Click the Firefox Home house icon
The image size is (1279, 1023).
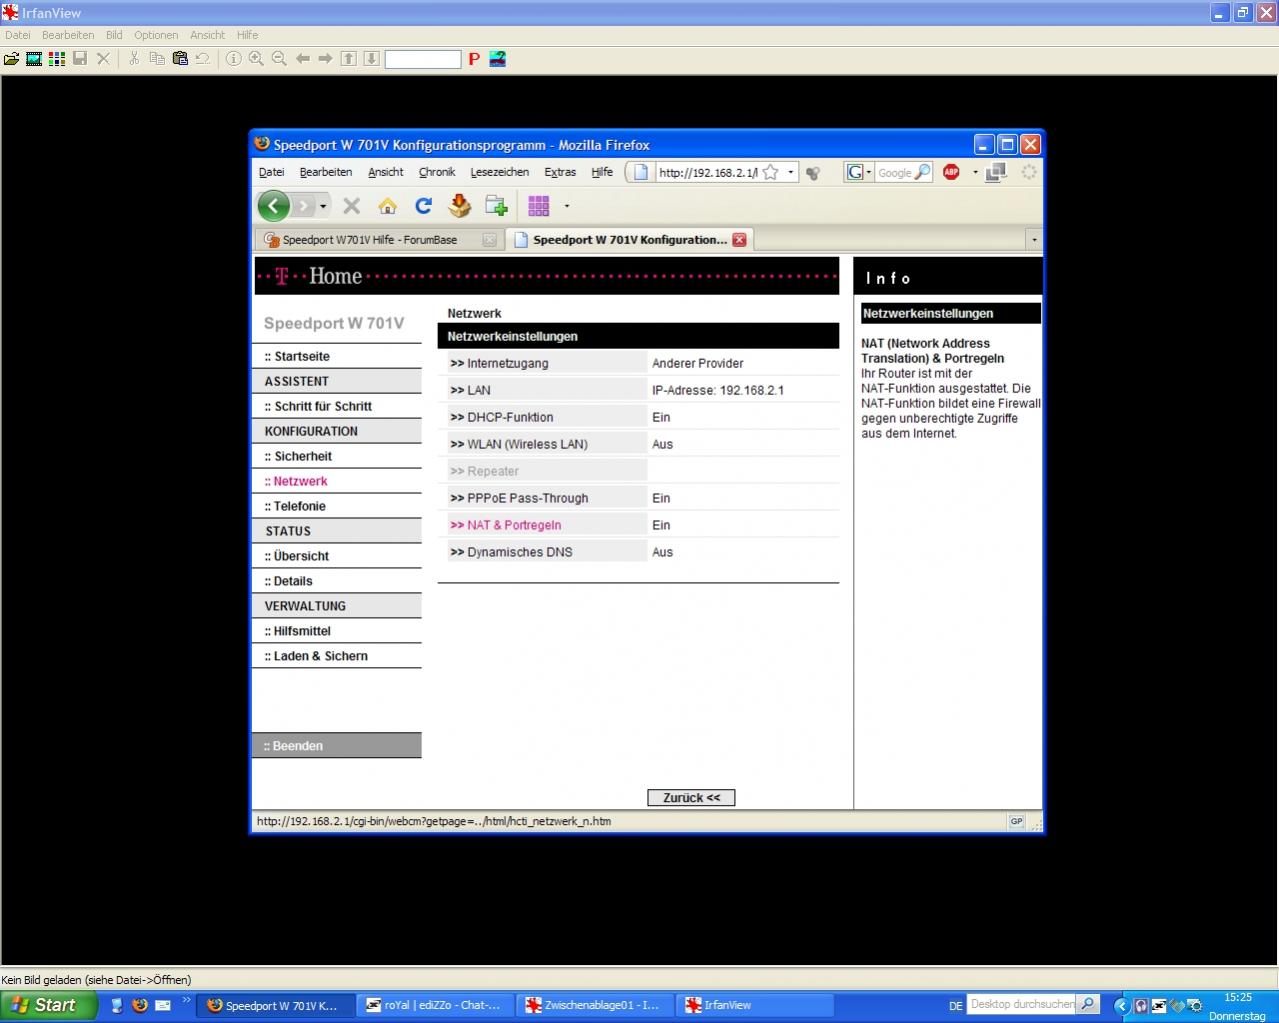coord(387,206)
